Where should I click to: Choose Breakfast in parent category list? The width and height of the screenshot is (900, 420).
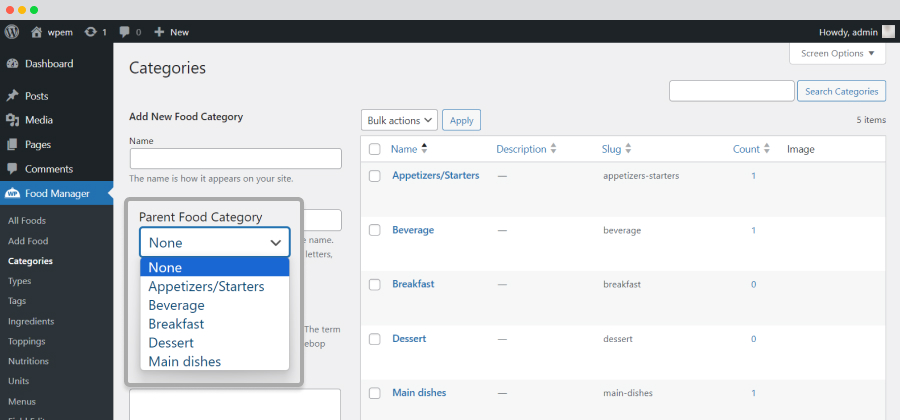point(215,324)
